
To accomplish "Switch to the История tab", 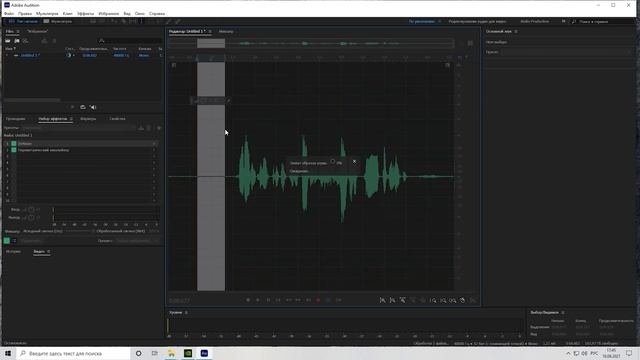I will pyautogui.click(x=13, y=251).
